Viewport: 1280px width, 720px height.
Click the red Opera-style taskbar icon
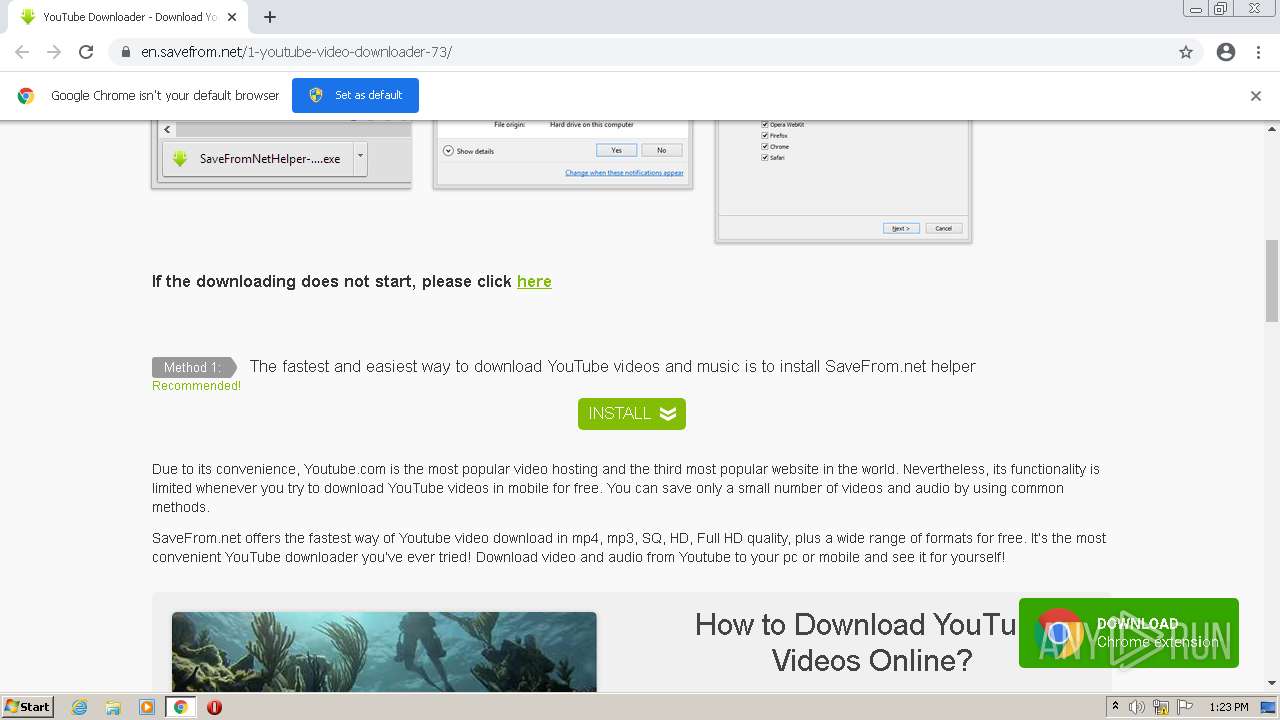pyautogui.click(x=214, y=707)
